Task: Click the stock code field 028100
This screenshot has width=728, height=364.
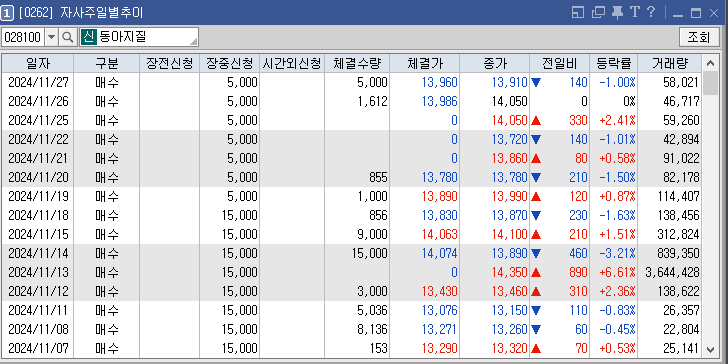Action: point(23,37)
